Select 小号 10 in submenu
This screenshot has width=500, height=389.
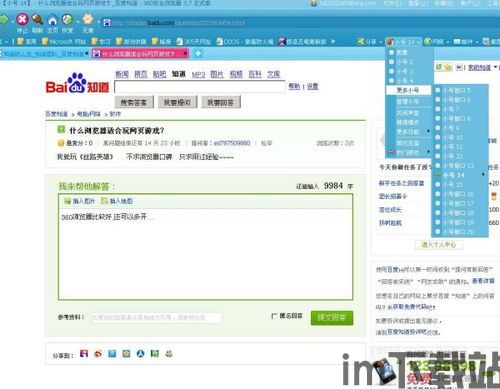click(460, 137)
